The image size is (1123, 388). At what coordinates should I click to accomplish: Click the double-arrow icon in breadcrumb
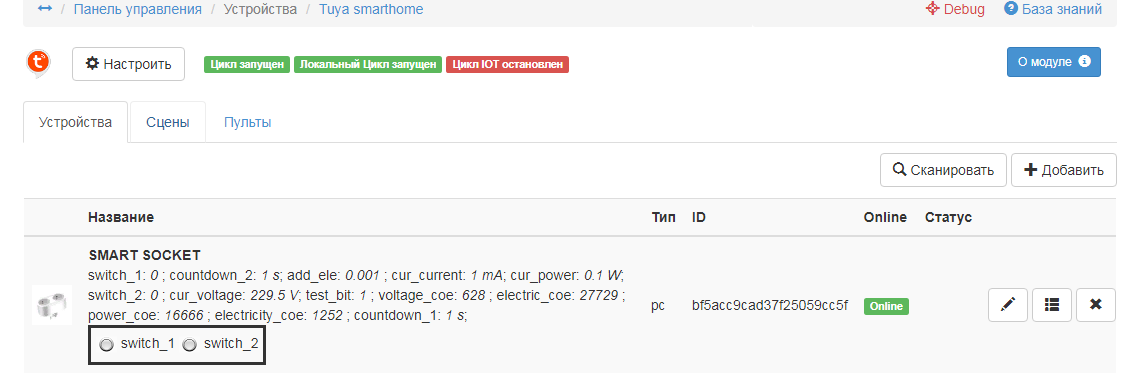[44, 9]
